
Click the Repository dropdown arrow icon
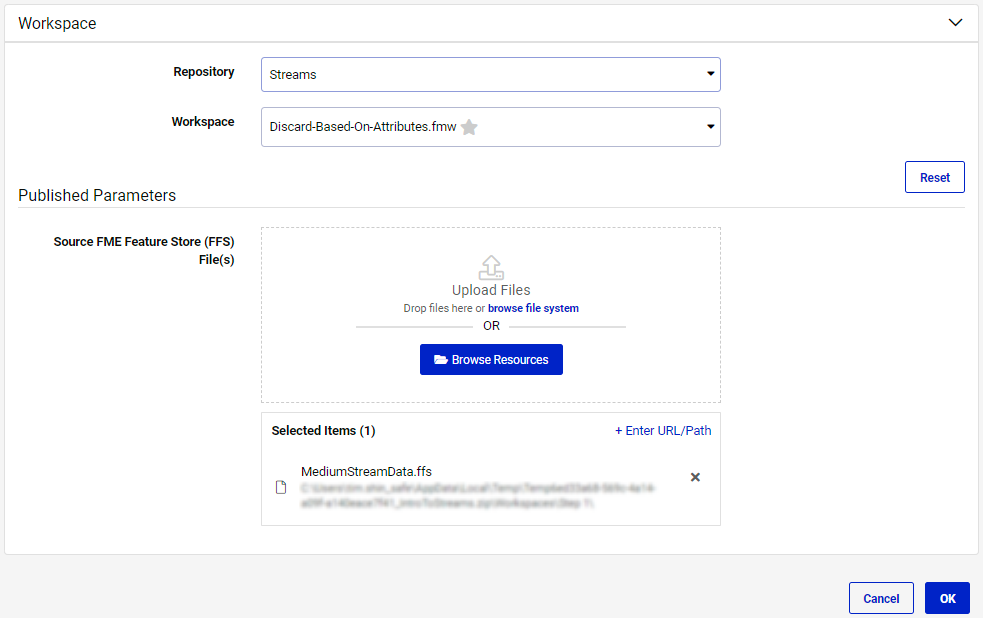(710, 74)
